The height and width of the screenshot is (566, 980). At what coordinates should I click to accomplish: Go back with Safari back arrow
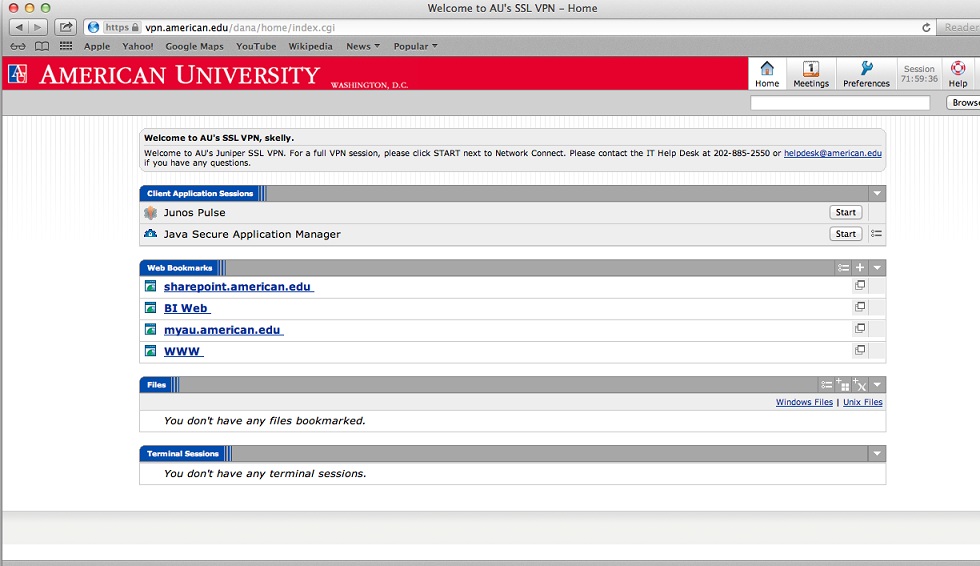(19, 27)
